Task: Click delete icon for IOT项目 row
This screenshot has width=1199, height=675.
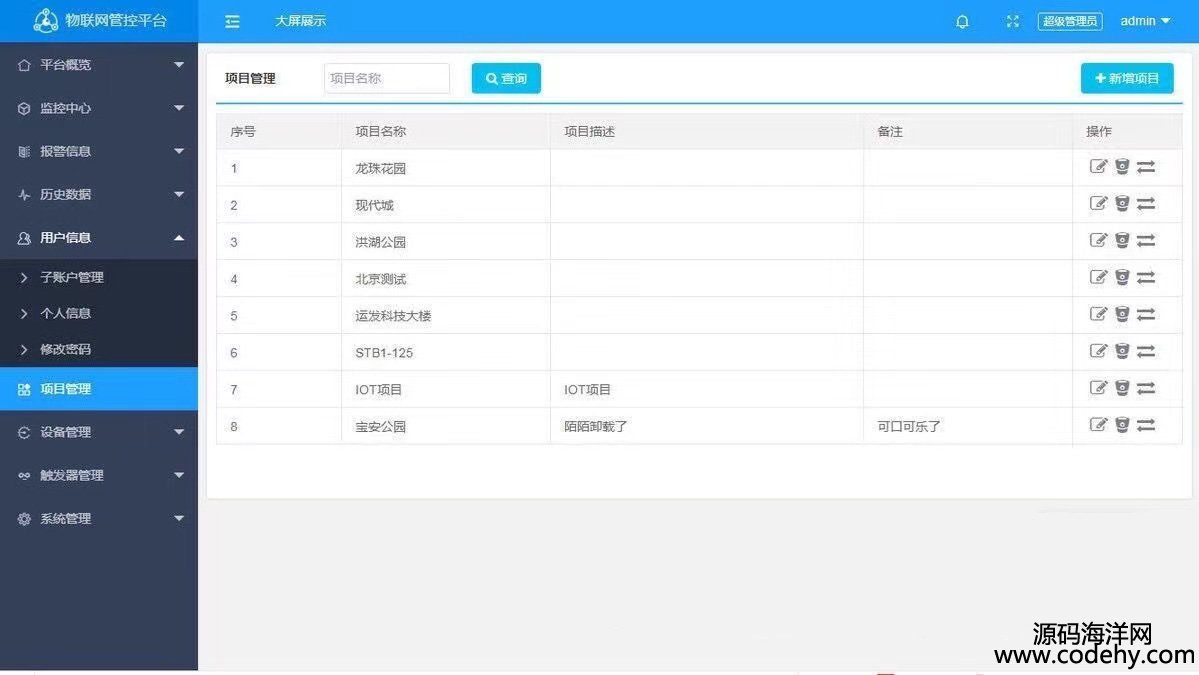Action: 1122,388
